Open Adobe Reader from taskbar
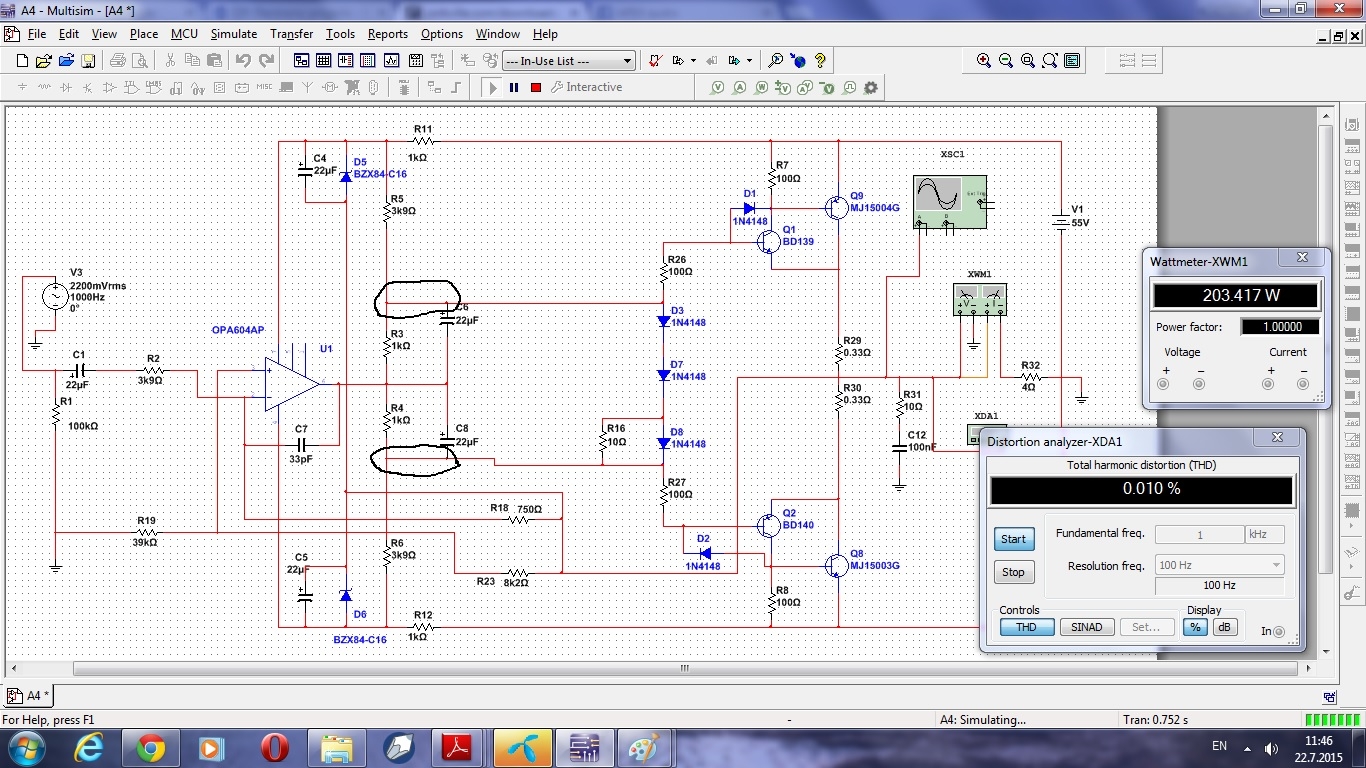The height and width of the screenshot is (768, 1366). [458, 747]
